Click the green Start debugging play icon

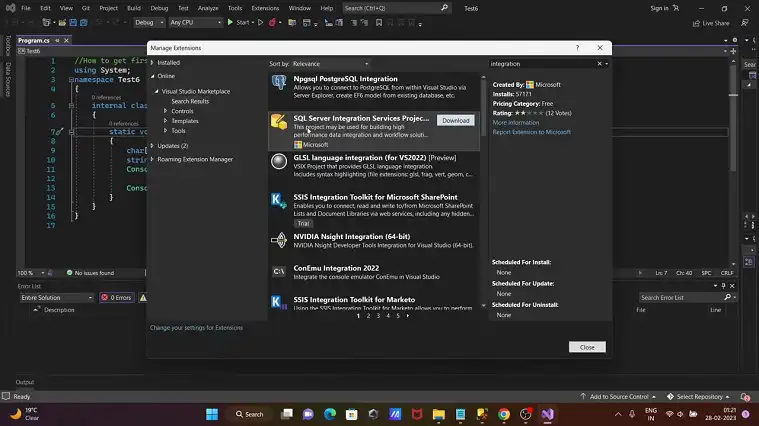click(x=230, y=22)
